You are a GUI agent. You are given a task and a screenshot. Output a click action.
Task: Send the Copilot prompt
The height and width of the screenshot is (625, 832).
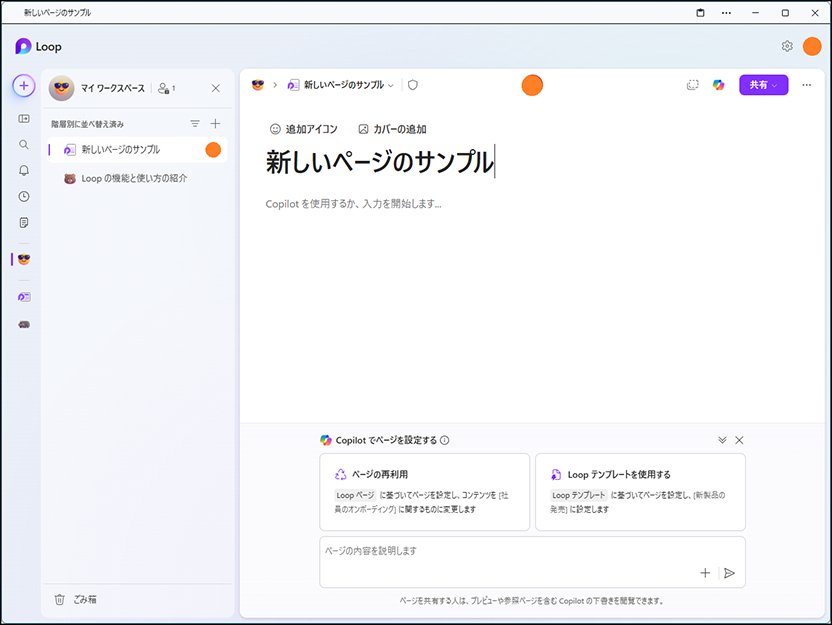point(729,573)
